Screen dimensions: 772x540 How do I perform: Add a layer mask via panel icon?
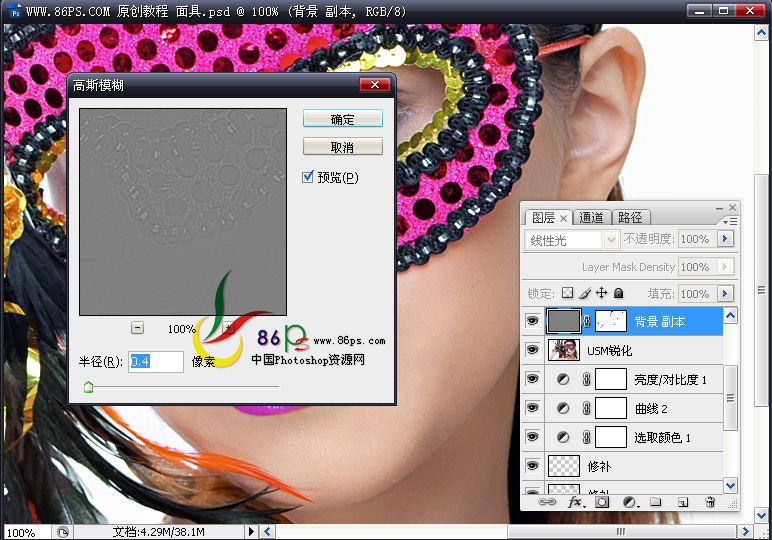click(x=602, y=503)
